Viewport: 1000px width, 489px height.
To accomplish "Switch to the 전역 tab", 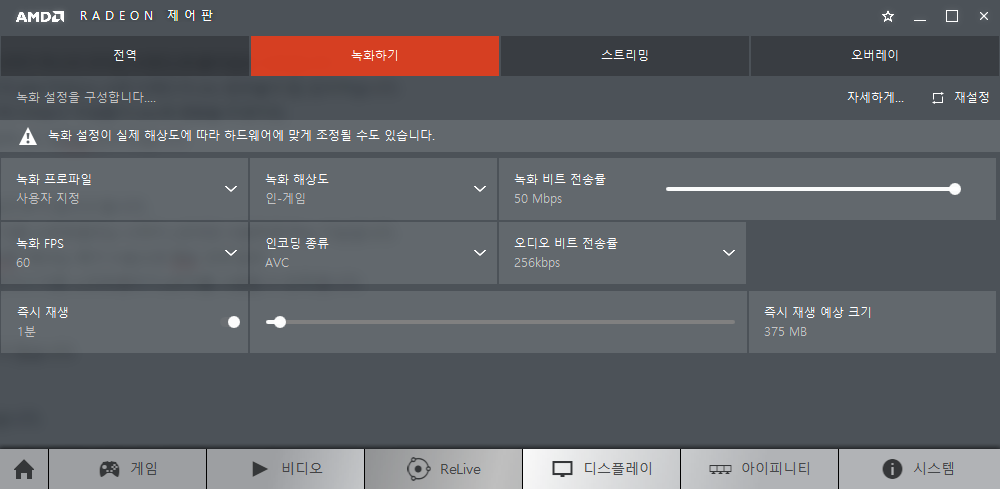I will (x=125, y=56).
